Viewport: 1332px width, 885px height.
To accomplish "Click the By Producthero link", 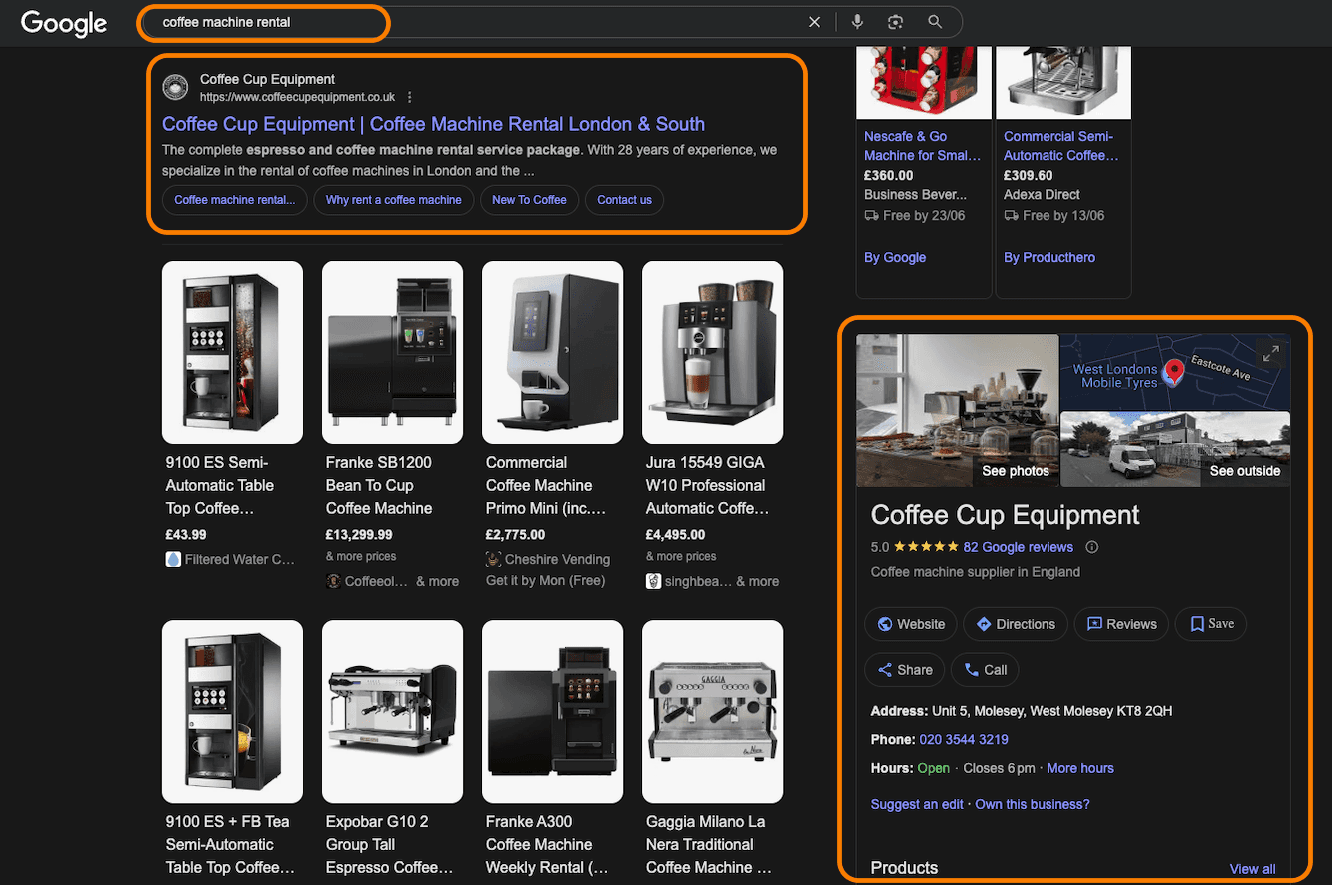I will [x=1049, y=257].
